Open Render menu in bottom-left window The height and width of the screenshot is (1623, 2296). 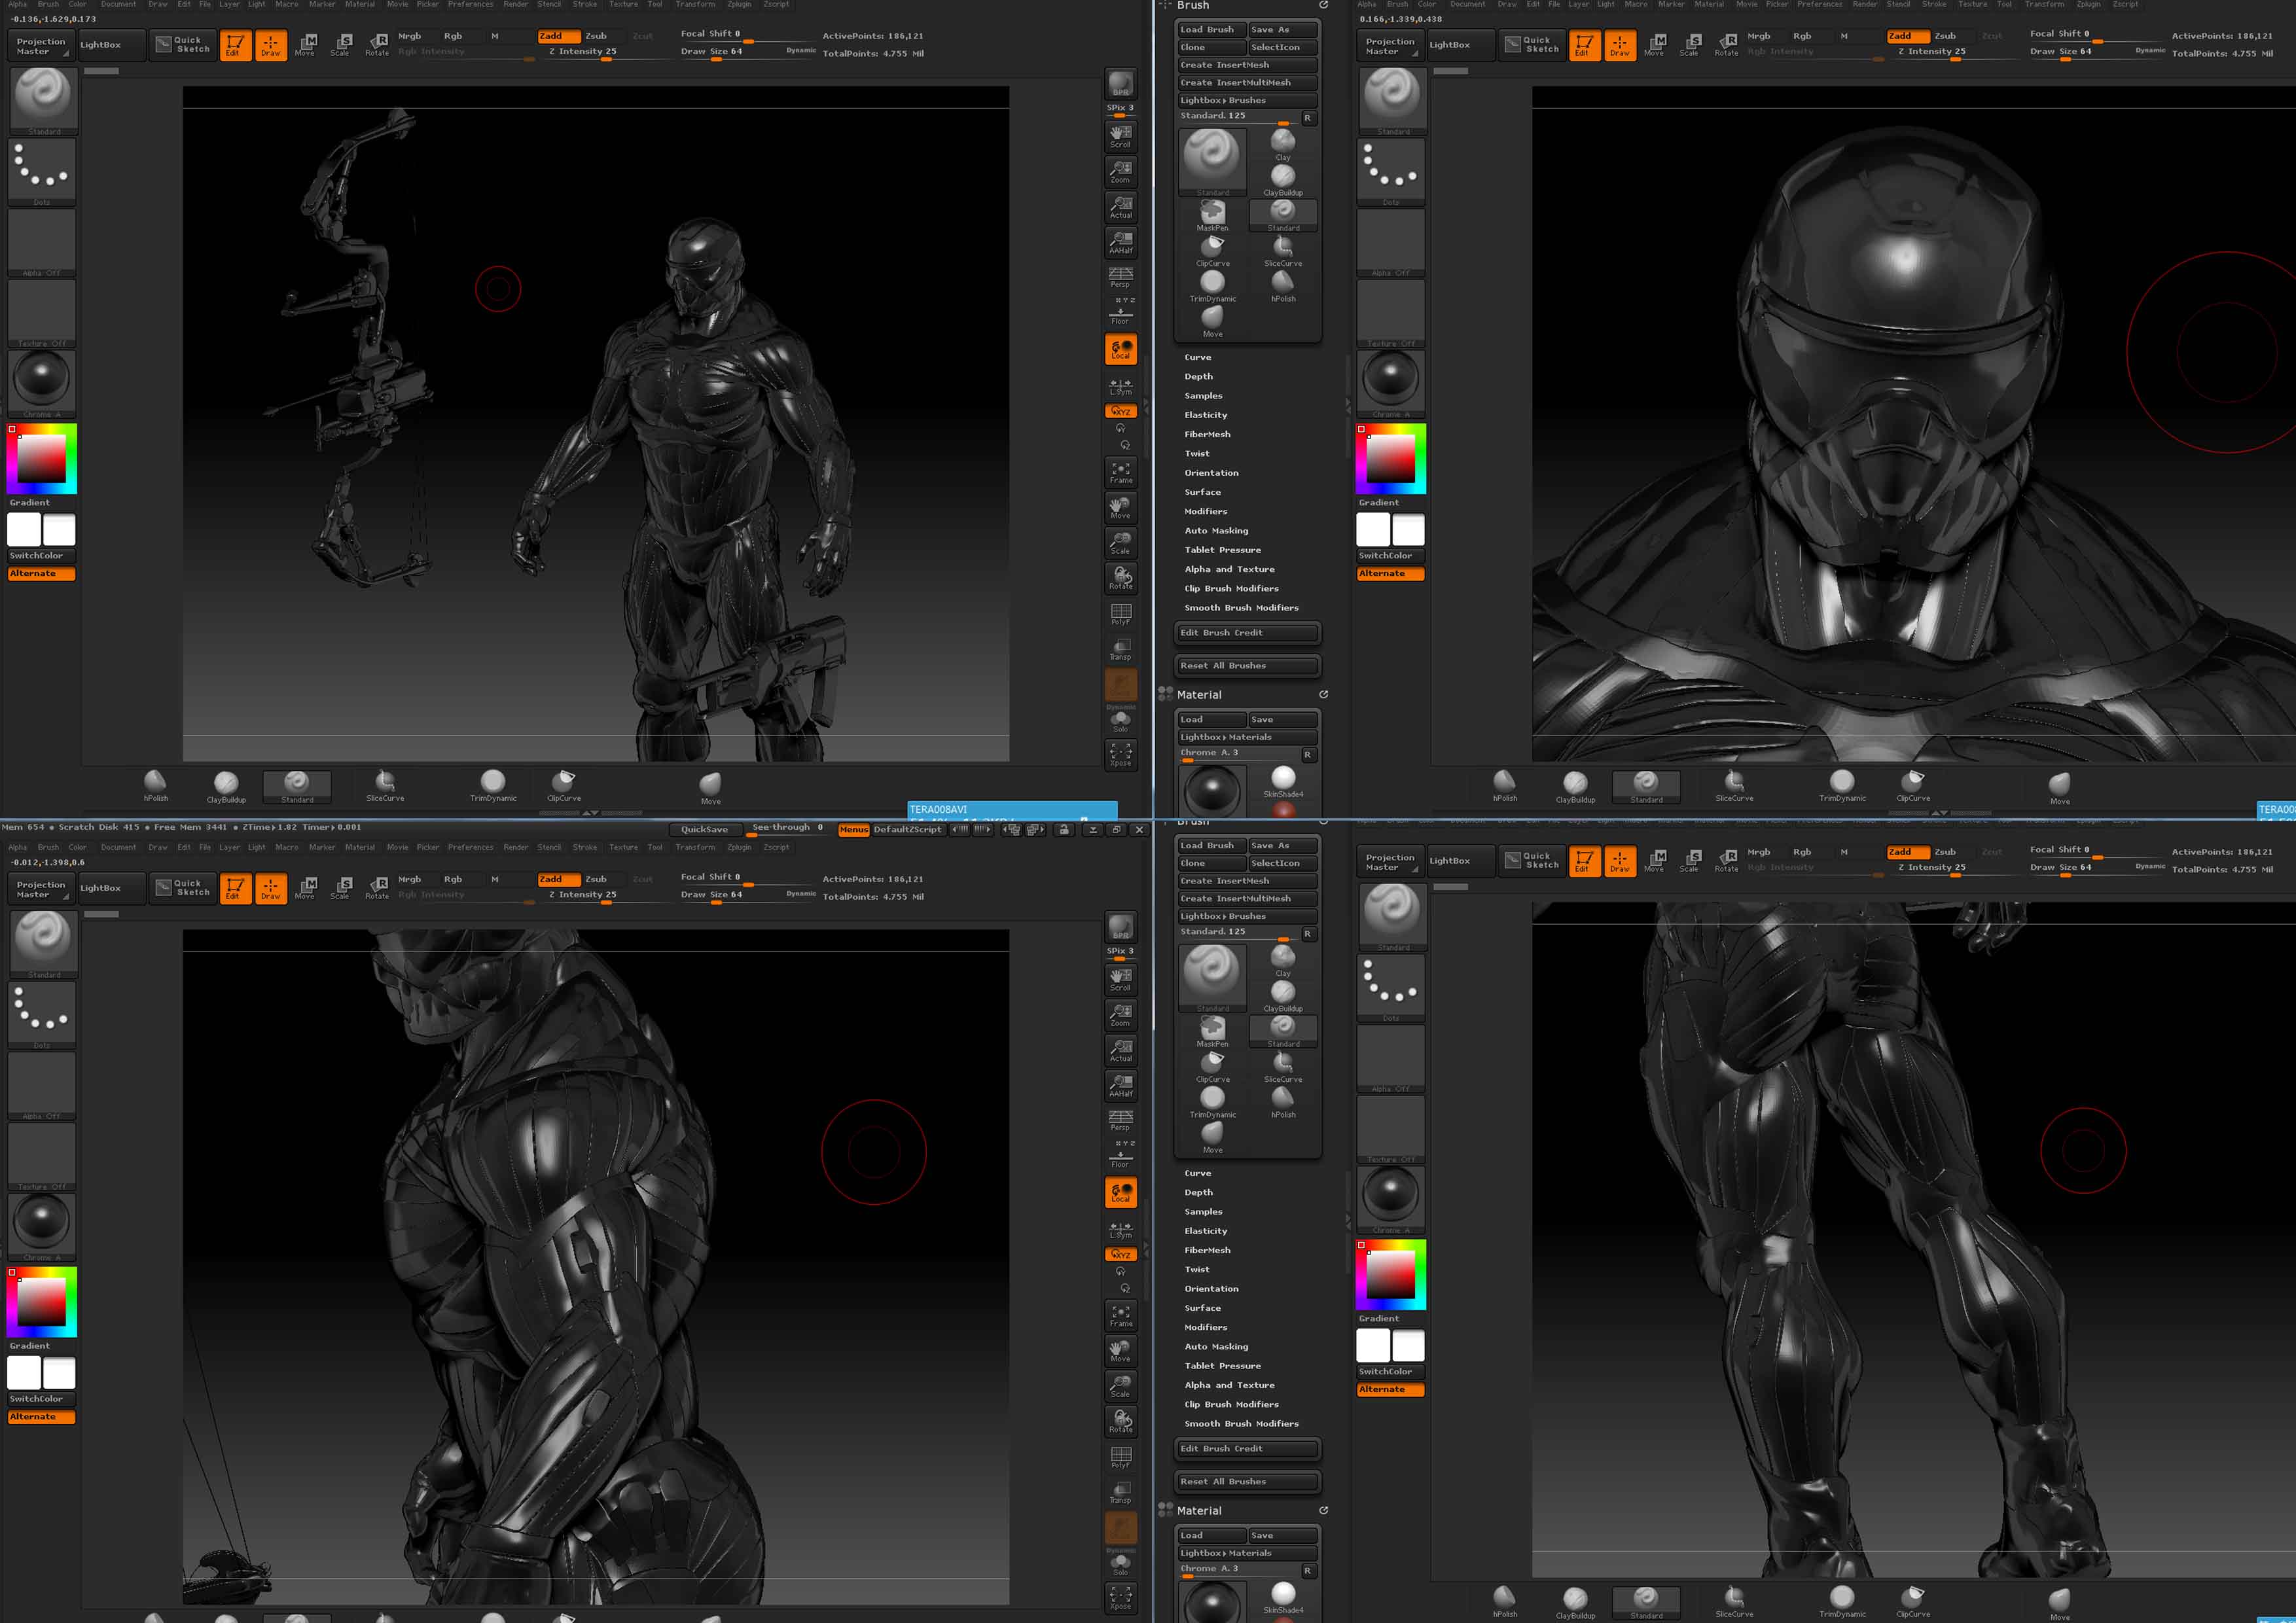tap(516, 847)
